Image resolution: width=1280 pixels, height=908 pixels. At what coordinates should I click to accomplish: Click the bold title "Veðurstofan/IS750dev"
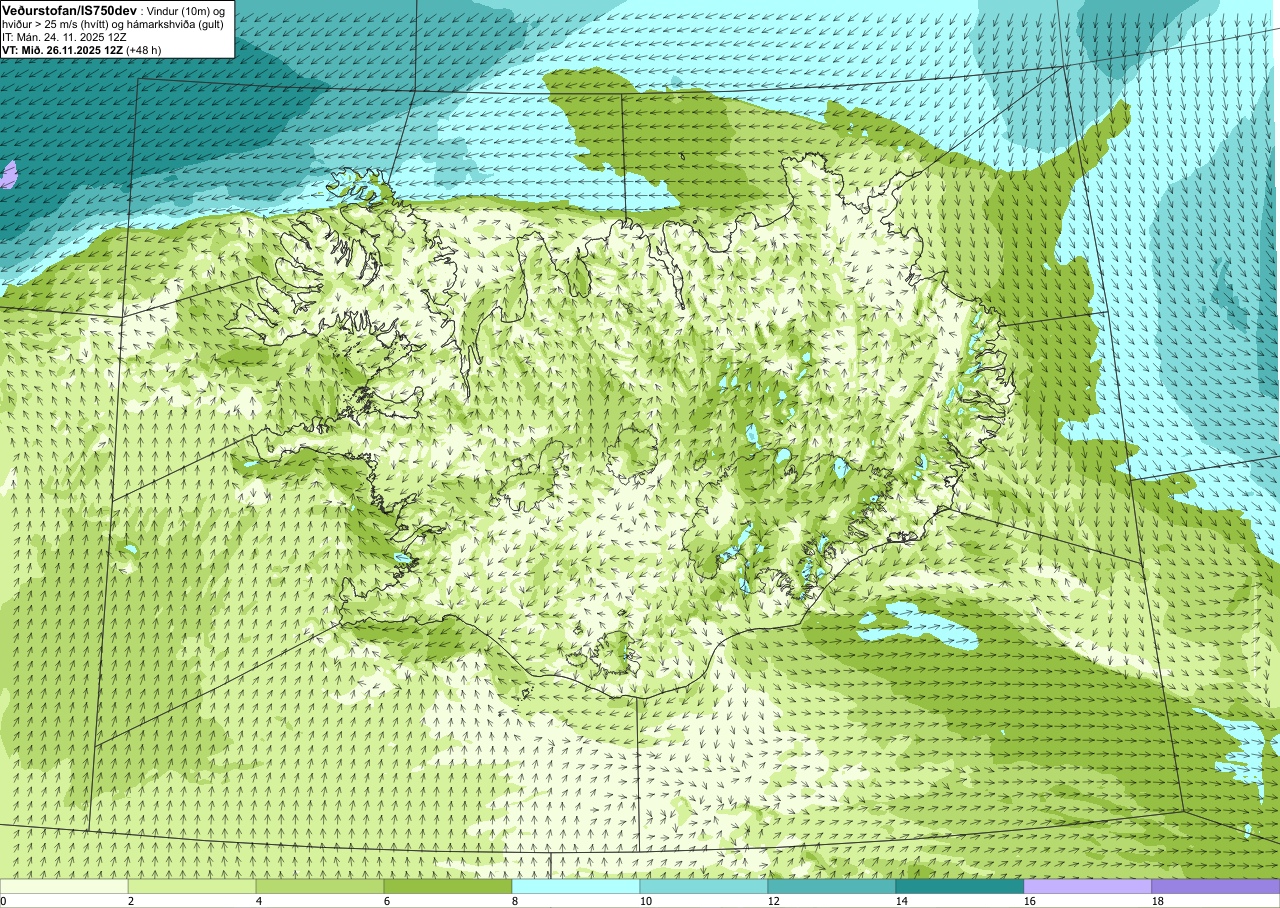click(x=70, y=10)
